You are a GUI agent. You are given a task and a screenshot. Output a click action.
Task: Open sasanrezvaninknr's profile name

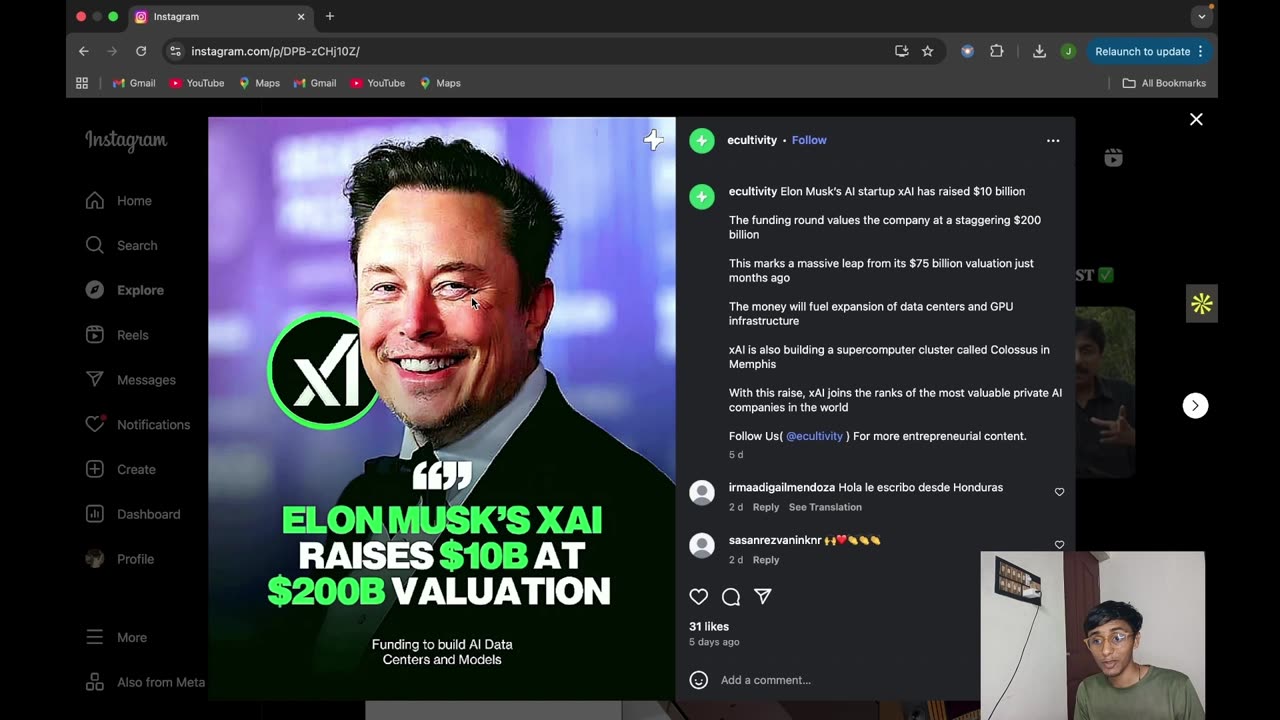[775, 541]
